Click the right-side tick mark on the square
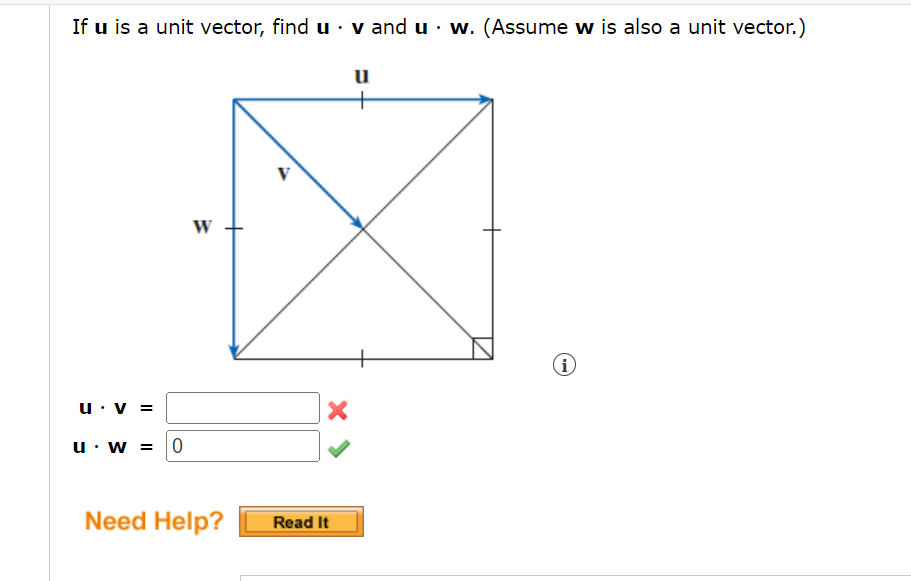The width and height of the screenshot is (911, 581). 491,228
